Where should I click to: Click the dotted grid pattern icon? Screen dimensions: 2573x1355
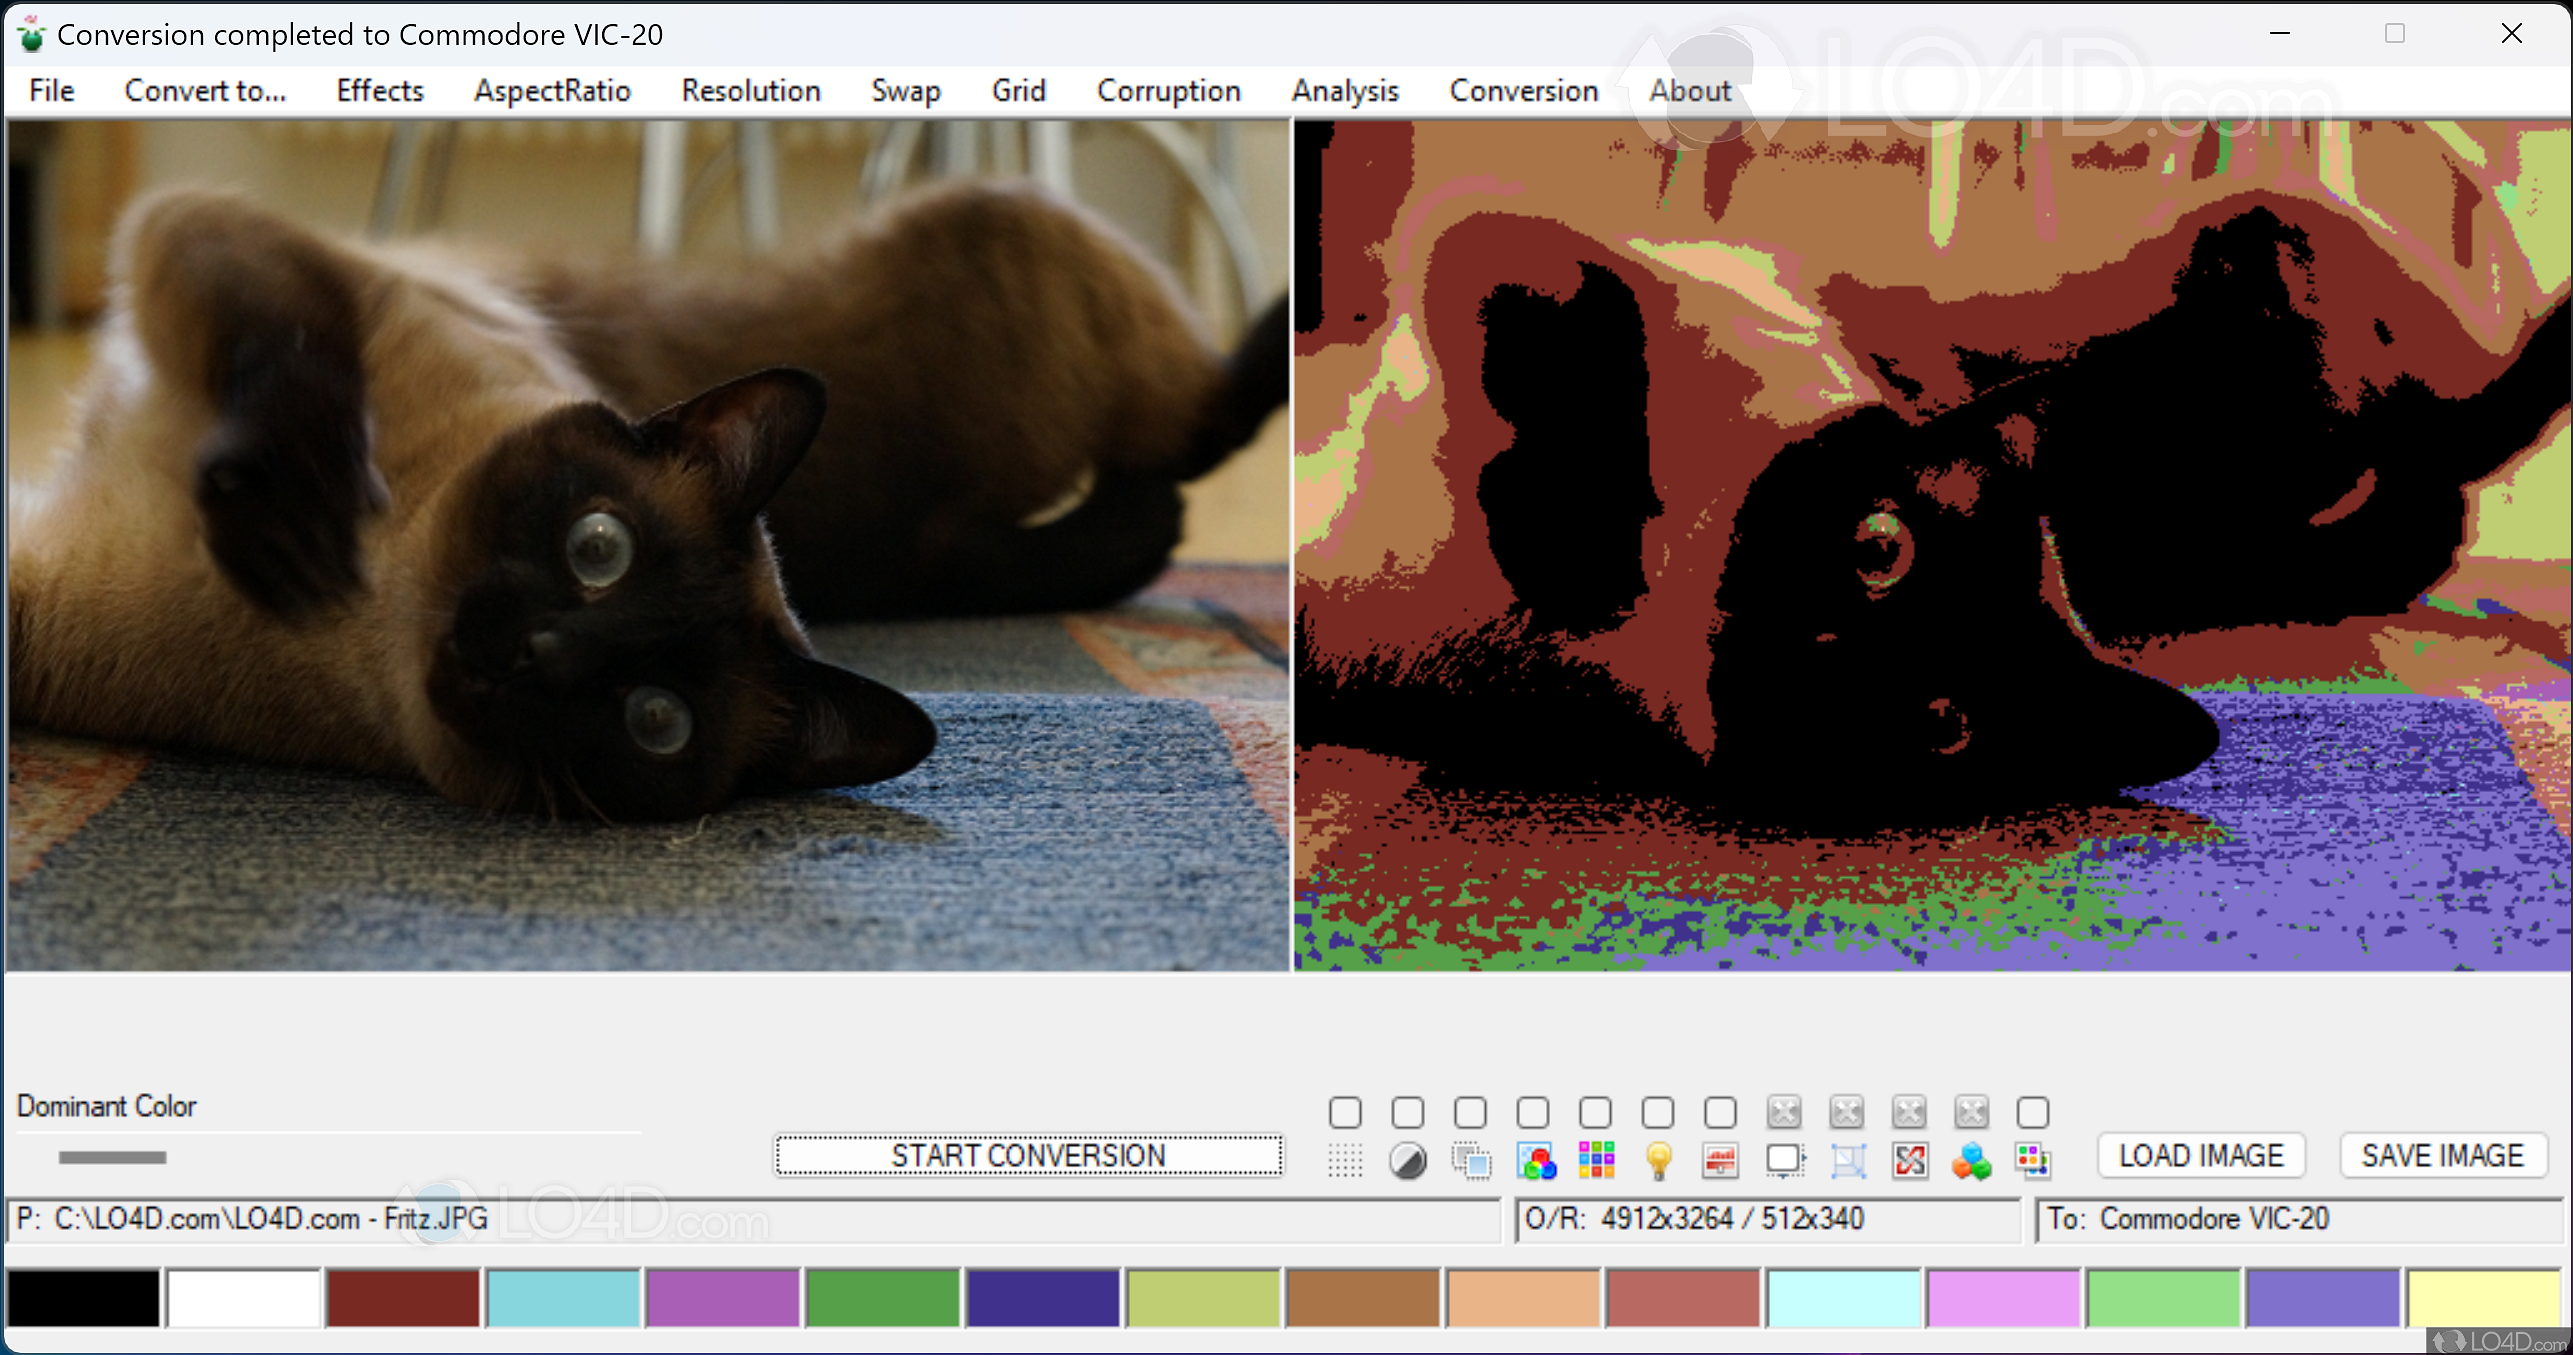pos(1345,1160)
